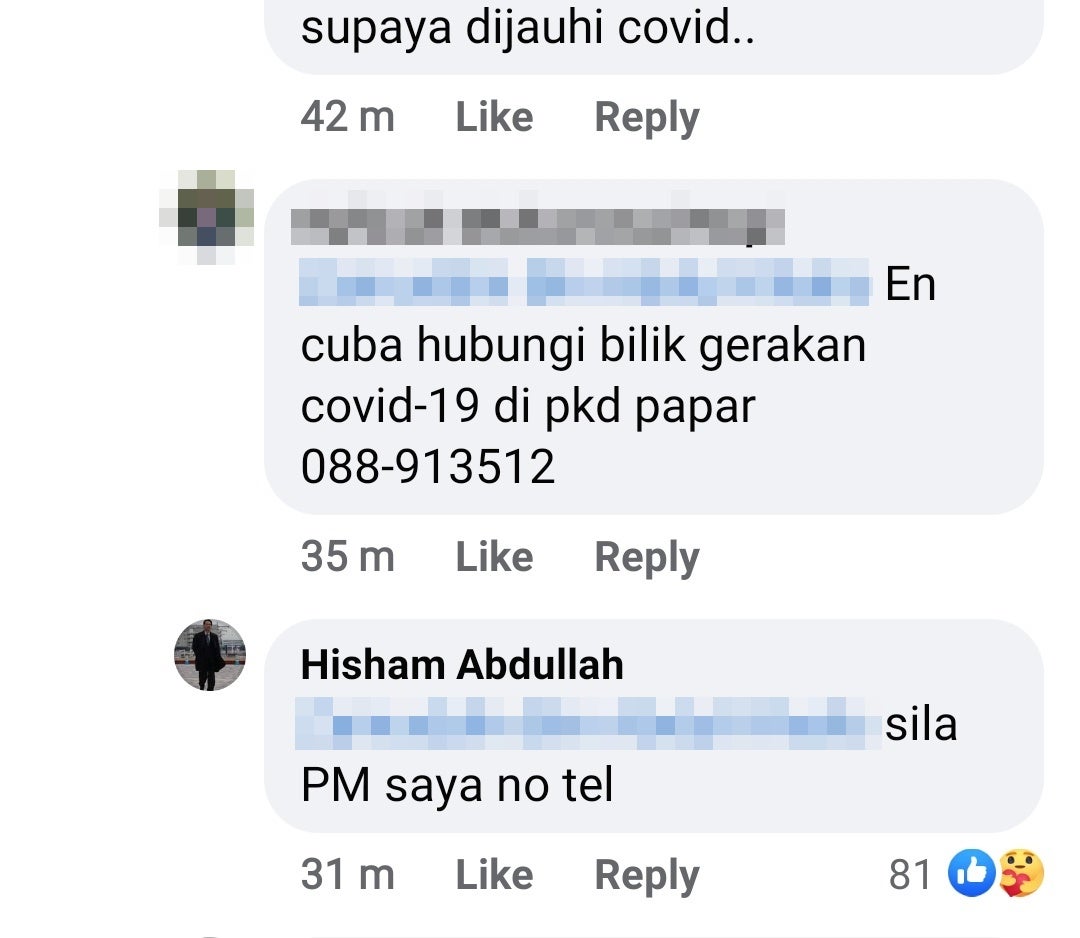Image resolution: width=1080 pixels, height=938 pixels.
Task: Open Hisham Abdullah's profile picture
Action: (x=210, y=655)
